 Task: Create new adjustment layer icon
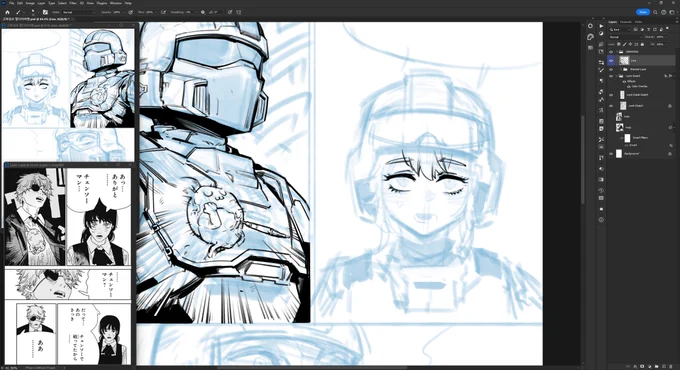click(x=650, y=367)
